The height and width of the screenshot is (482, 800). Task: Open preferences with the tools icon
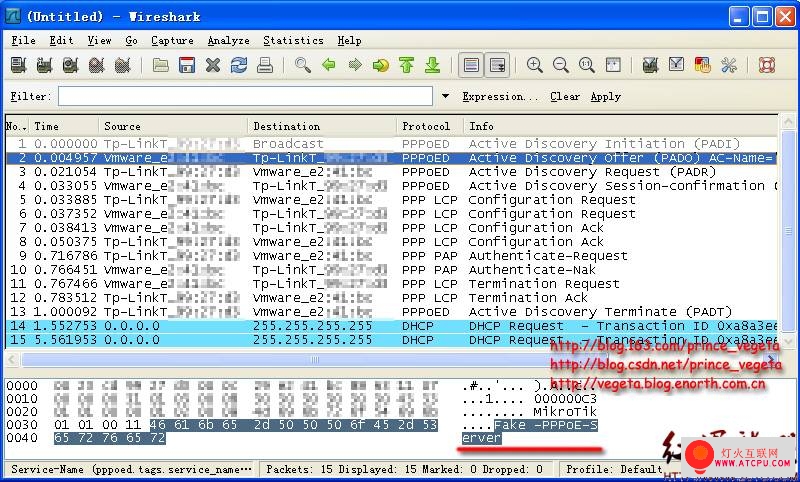729,65
